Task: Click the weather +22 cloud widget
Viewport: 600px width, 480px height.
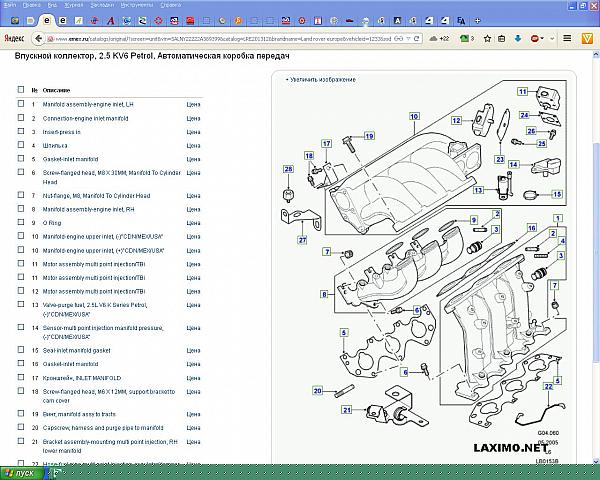Action: click(439, 38)
